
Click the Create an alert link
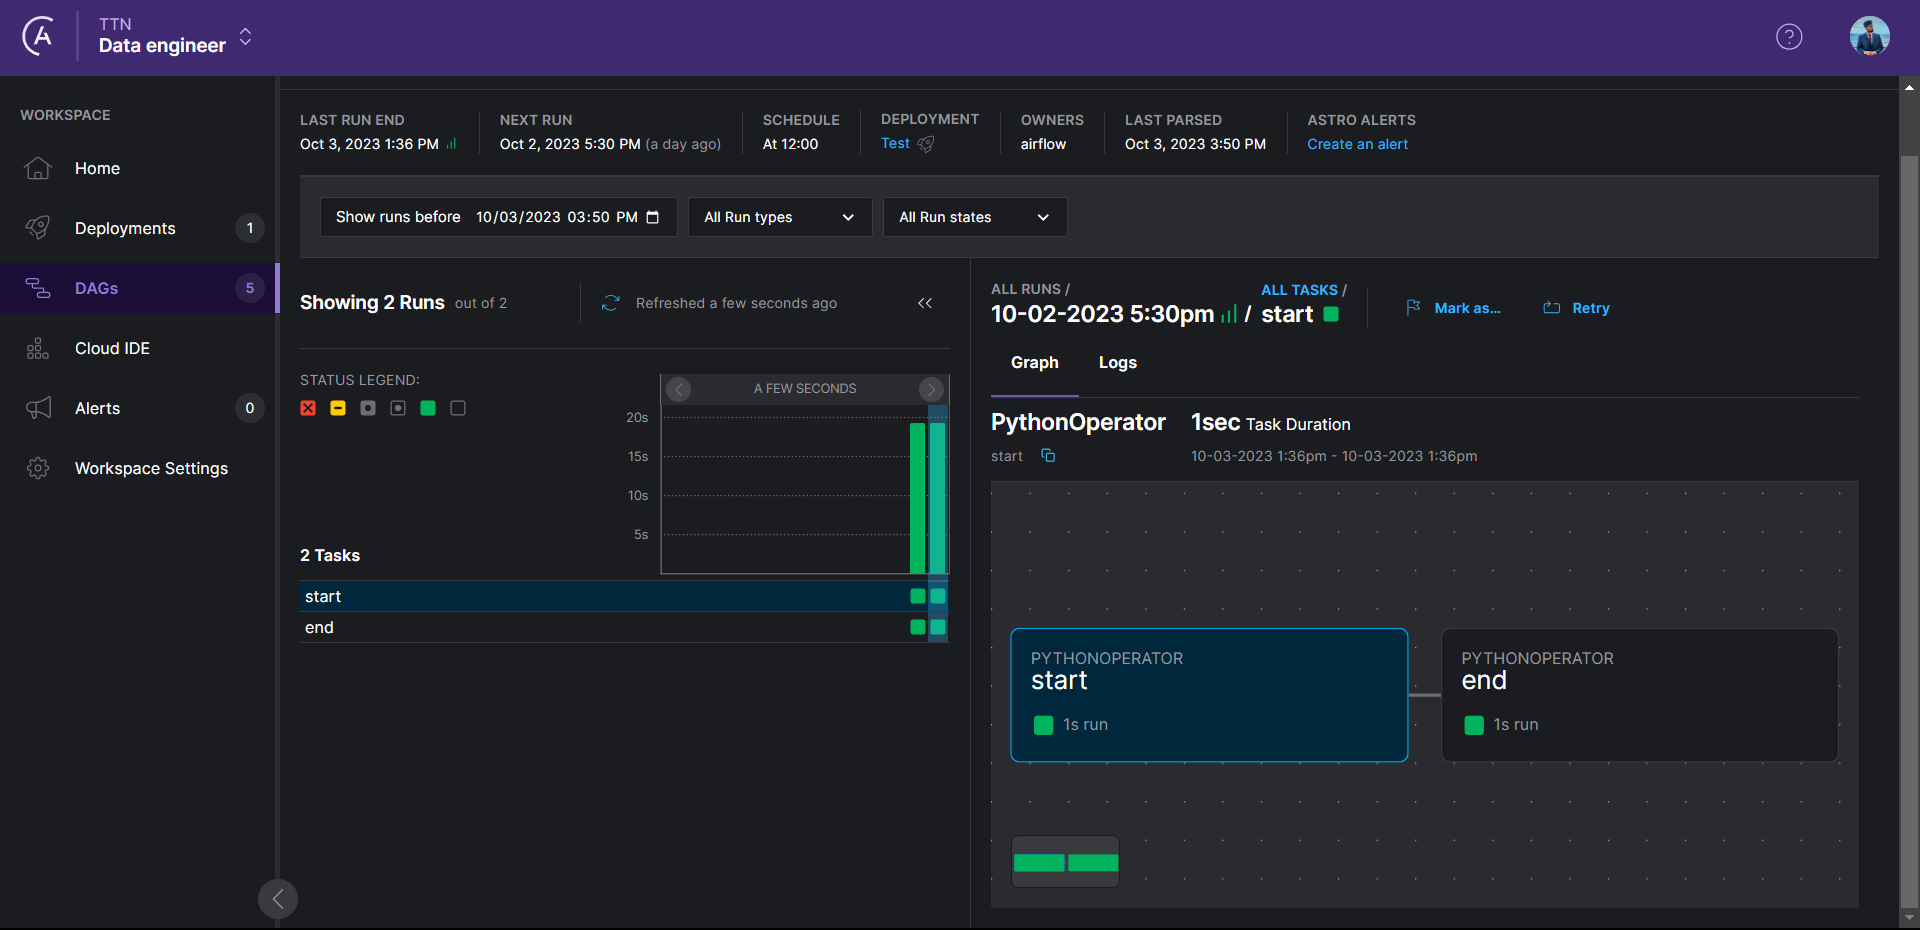click(1357, 144)
